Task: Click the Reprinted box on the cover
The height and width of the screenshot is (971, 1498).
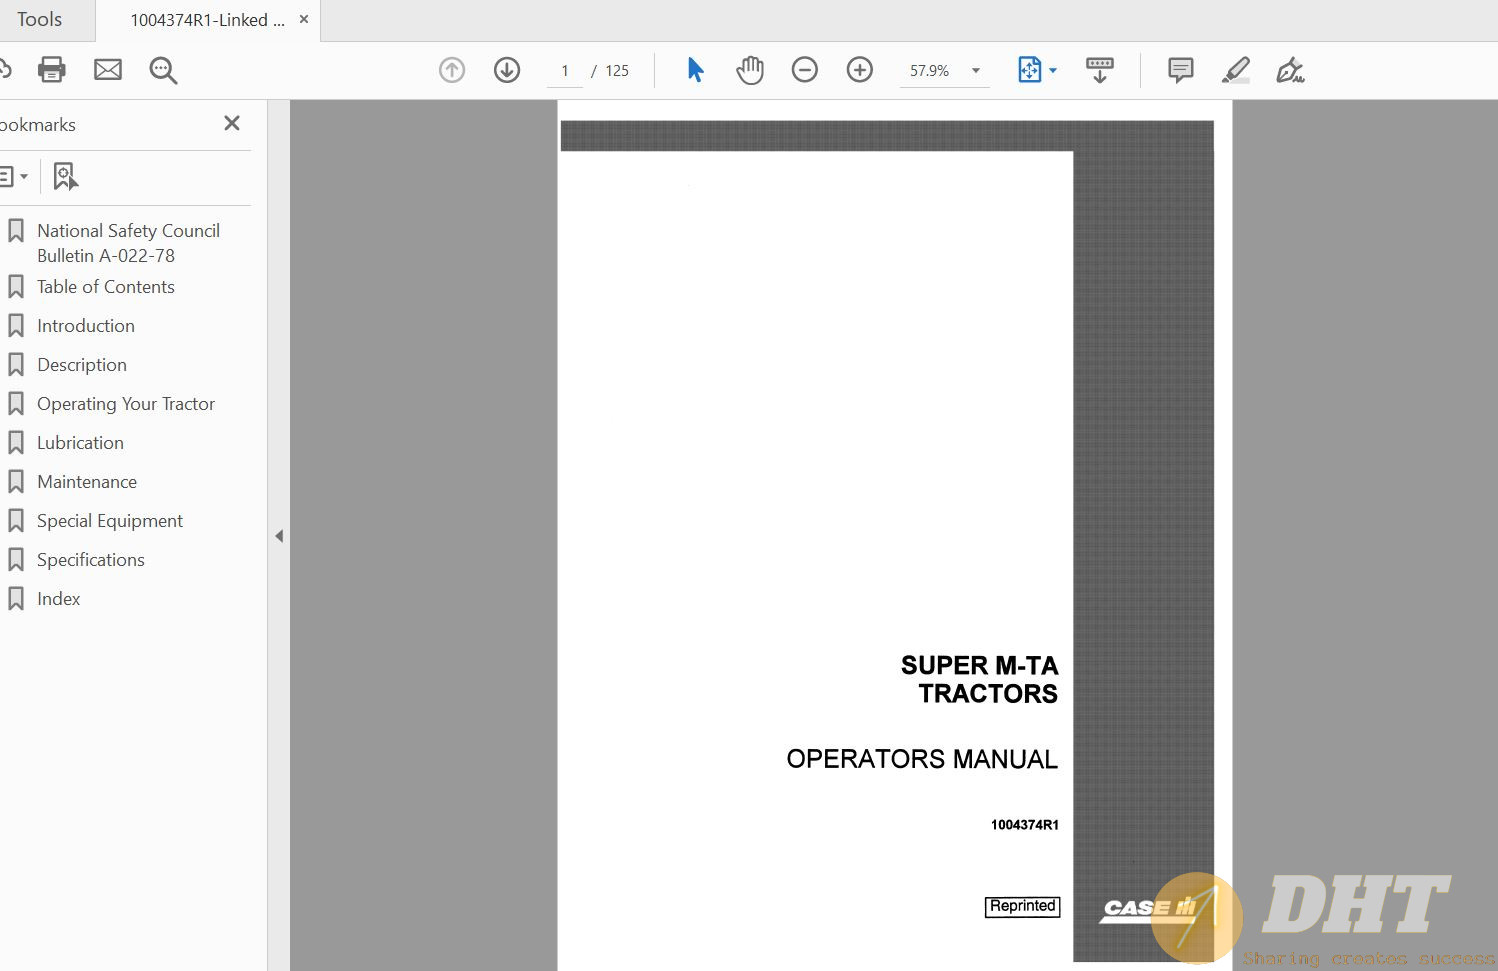Action: pyautogui.click(x=1022, y=906)
